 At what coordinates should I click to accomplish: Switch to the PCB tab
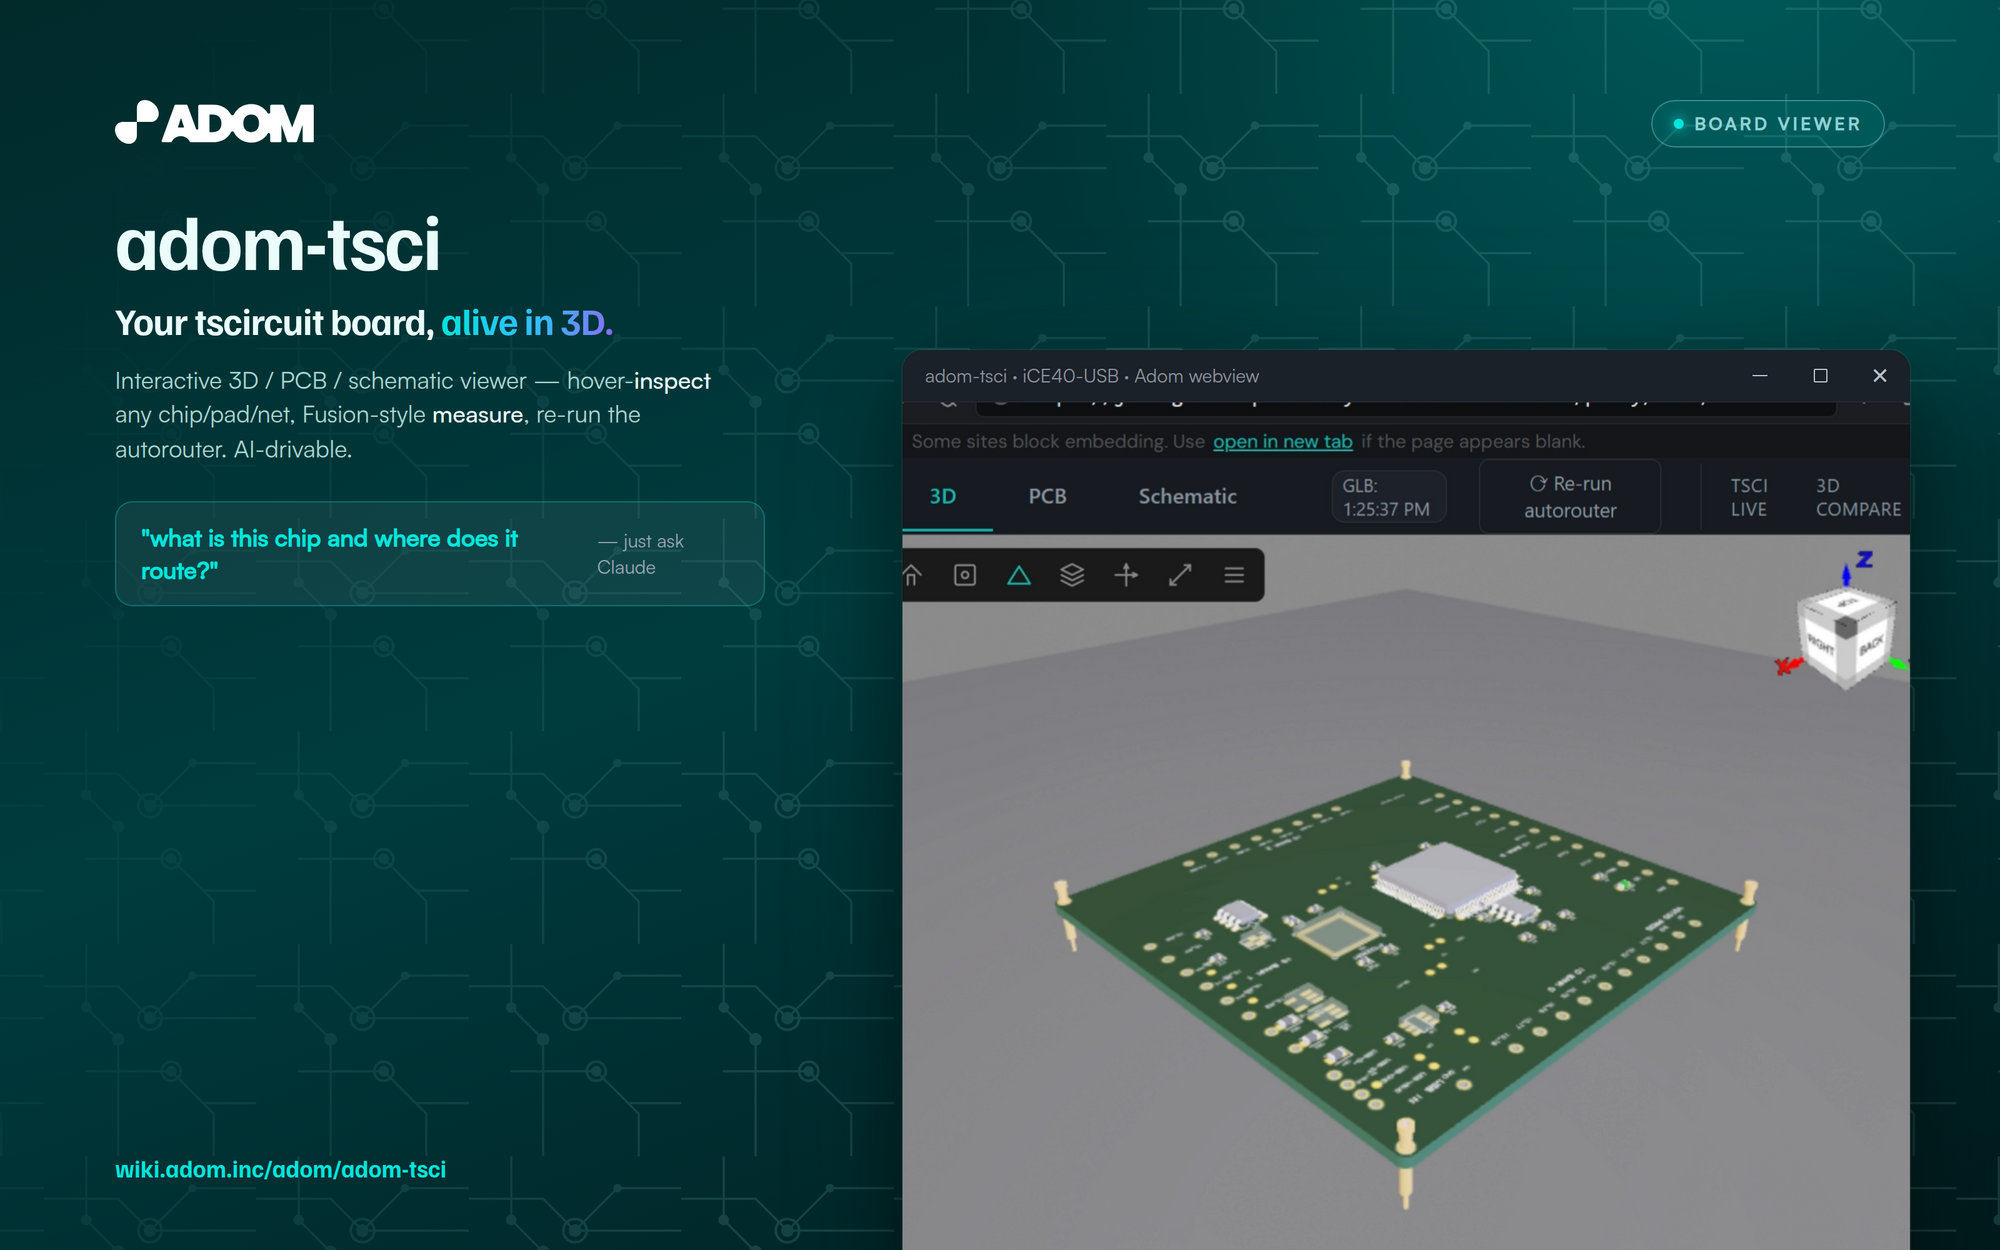pos(1047,496)
